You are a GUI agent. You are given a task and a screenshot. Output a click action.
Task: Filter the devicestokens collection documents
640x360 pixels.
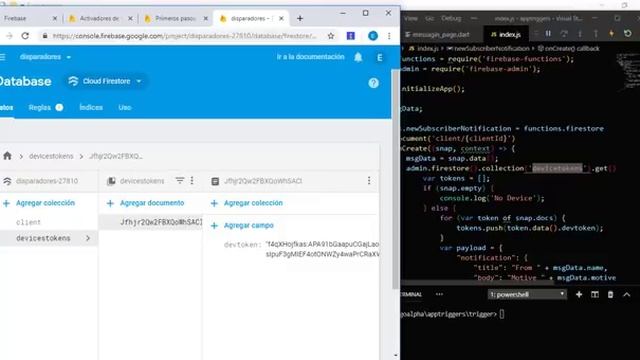(x=180, y=180)
